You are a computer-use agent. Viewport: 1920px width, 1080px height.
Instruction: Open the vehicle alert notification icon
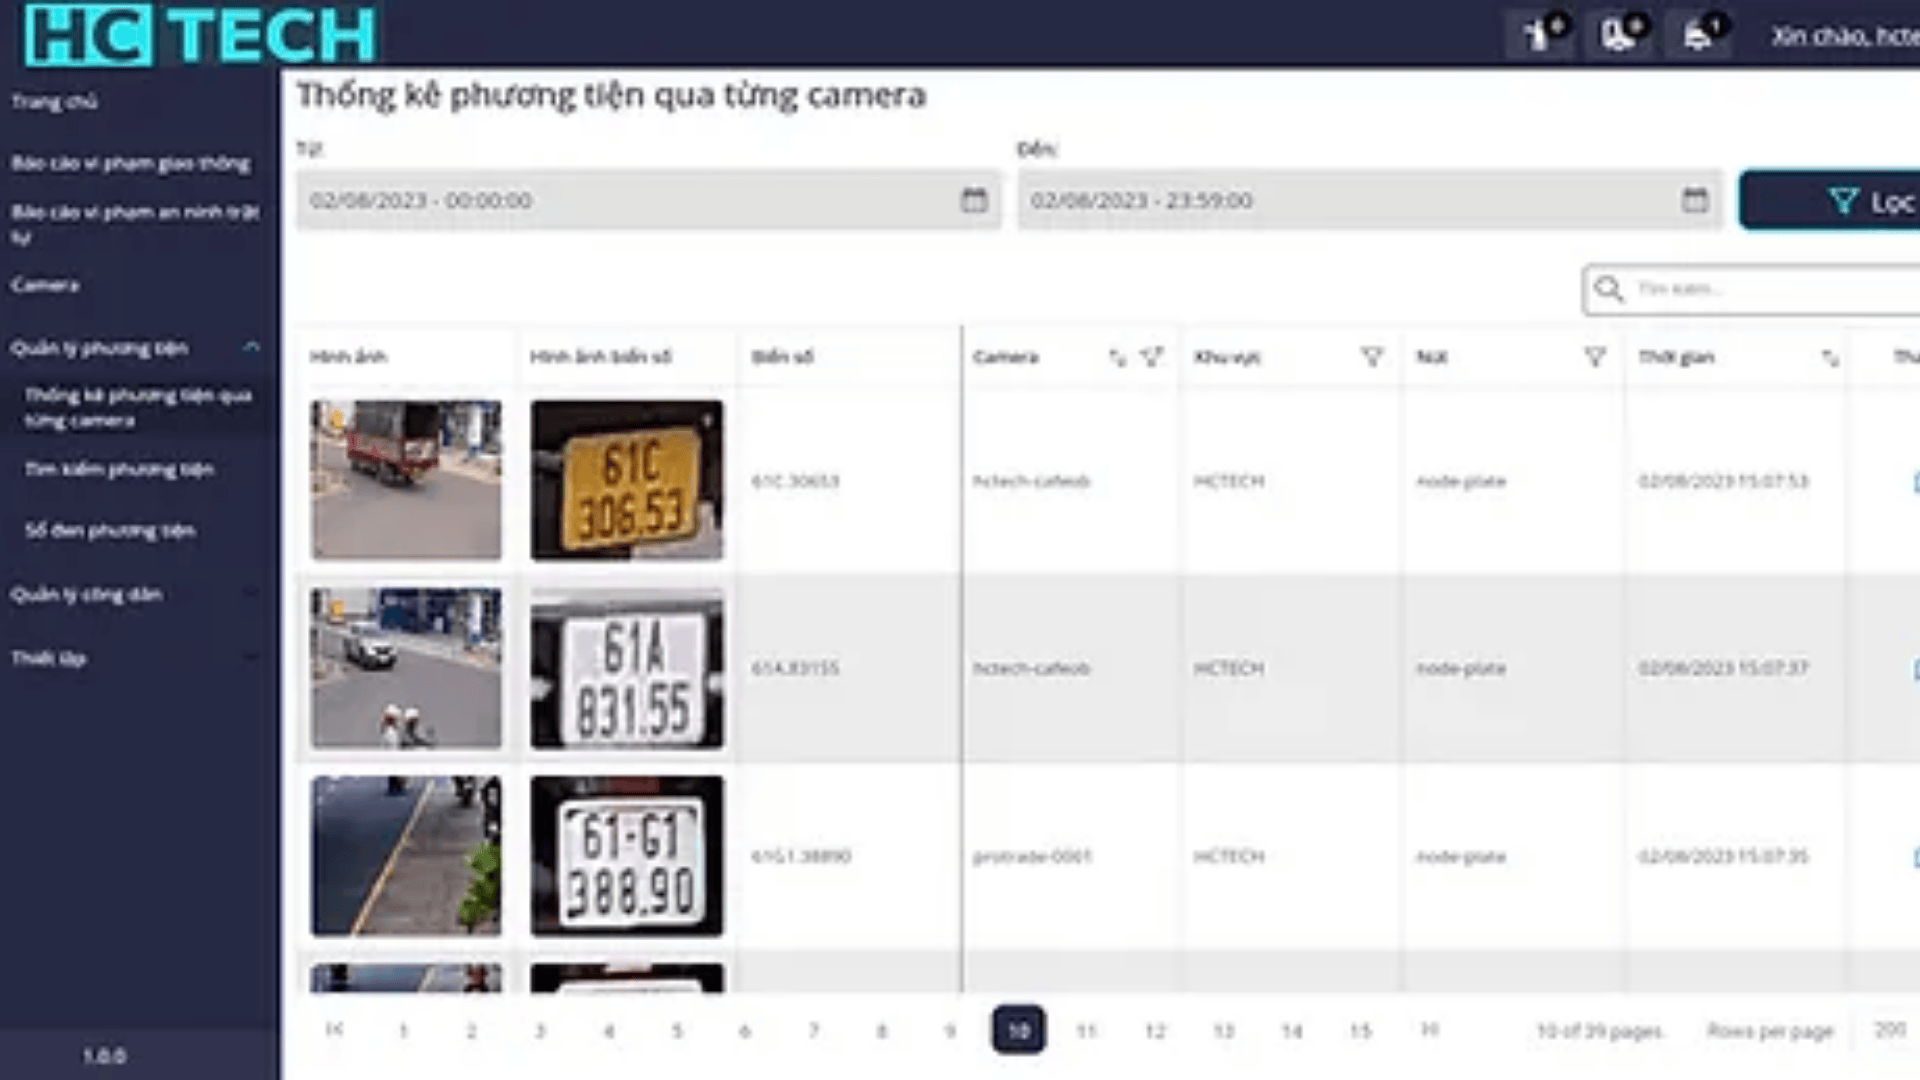click(x=1620, y=35)
